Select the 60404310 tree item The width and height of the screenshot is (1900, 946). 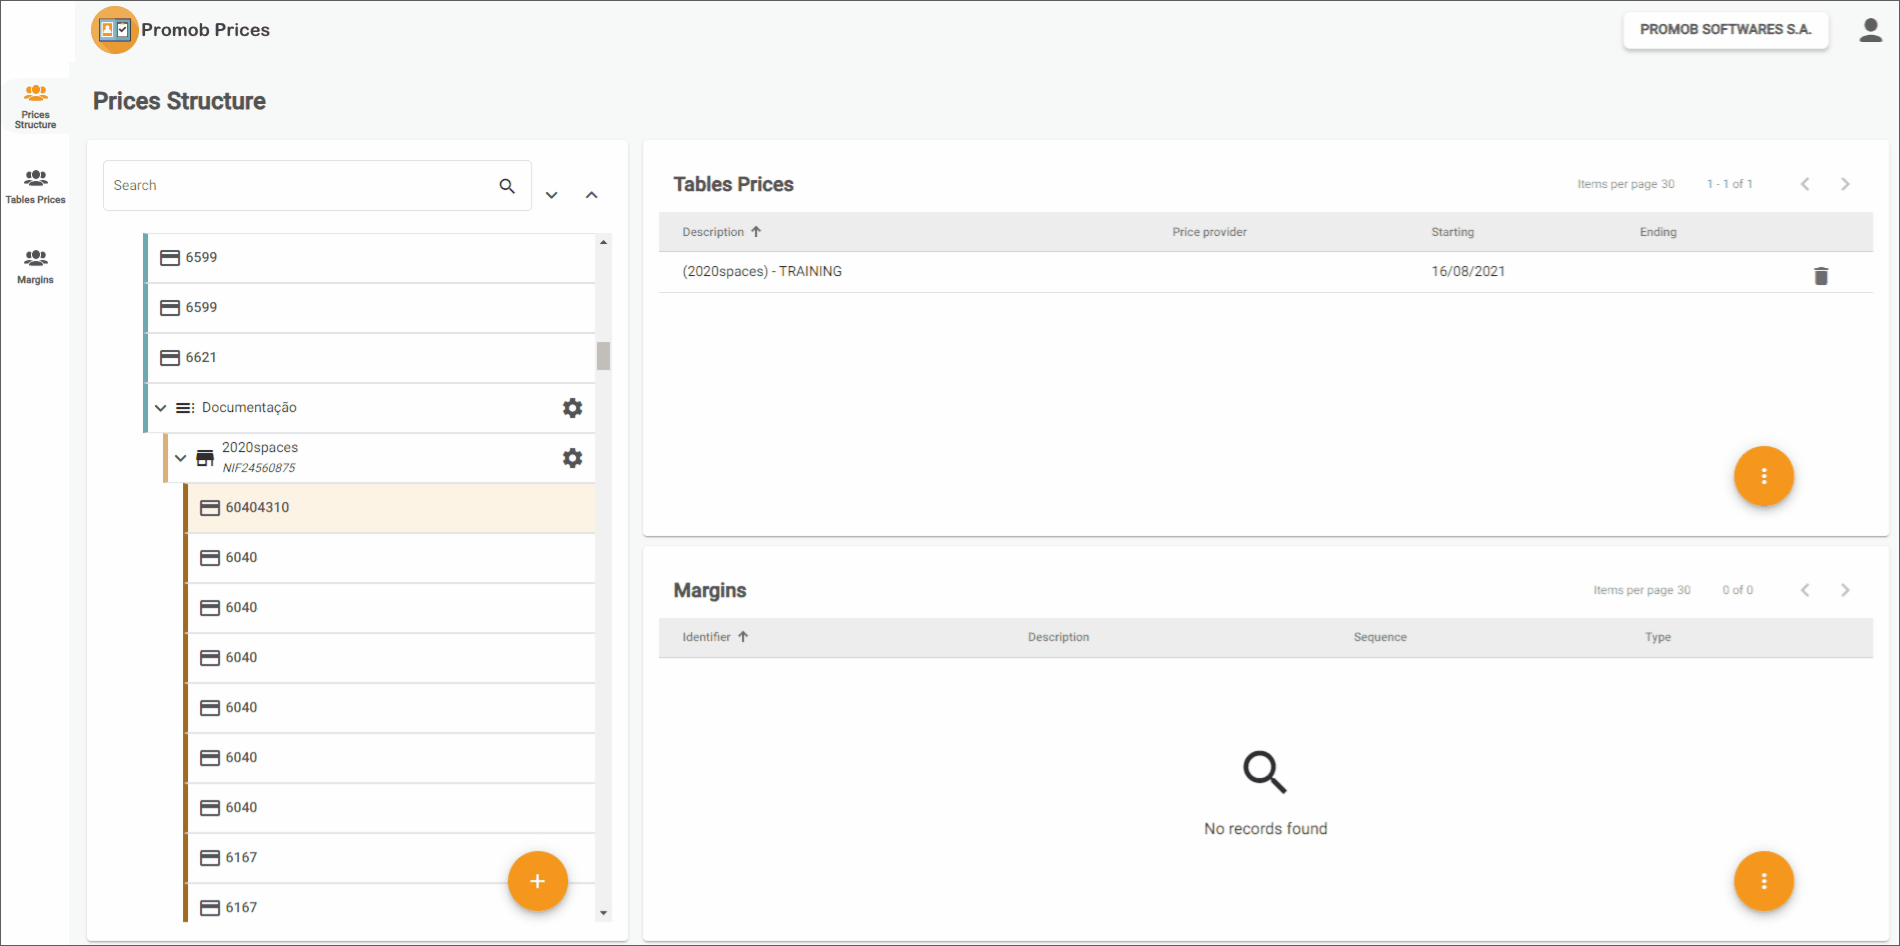390,508
